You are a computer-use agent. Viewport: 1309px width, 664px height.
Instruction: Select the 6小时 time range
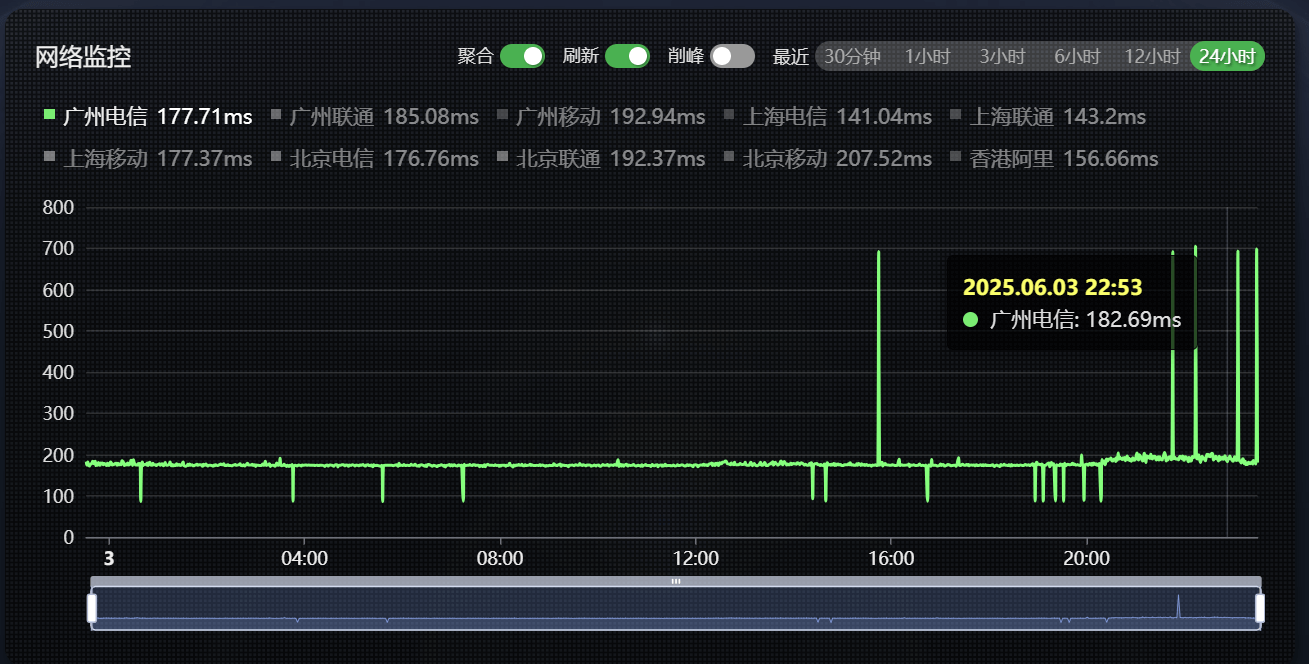1077,57
